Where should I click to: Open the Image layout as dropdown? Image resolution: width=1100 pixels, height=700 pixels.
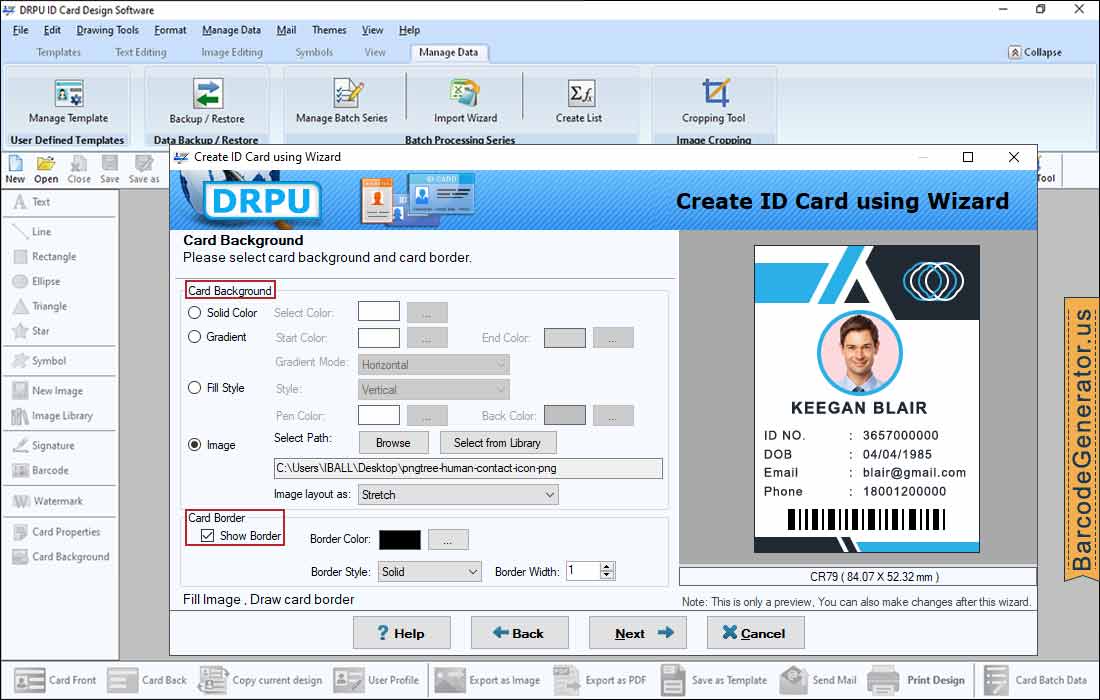click(x=458, y=494)
